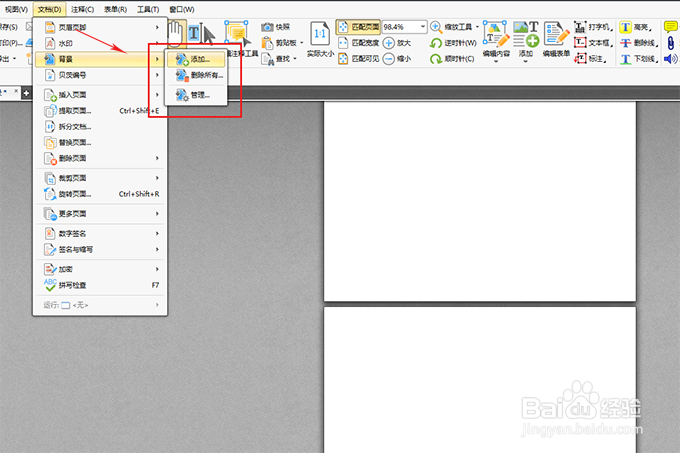Choose 提取页面... from the document menu
Viewport: 680px width, 453px height.
[x=100, y=111]
